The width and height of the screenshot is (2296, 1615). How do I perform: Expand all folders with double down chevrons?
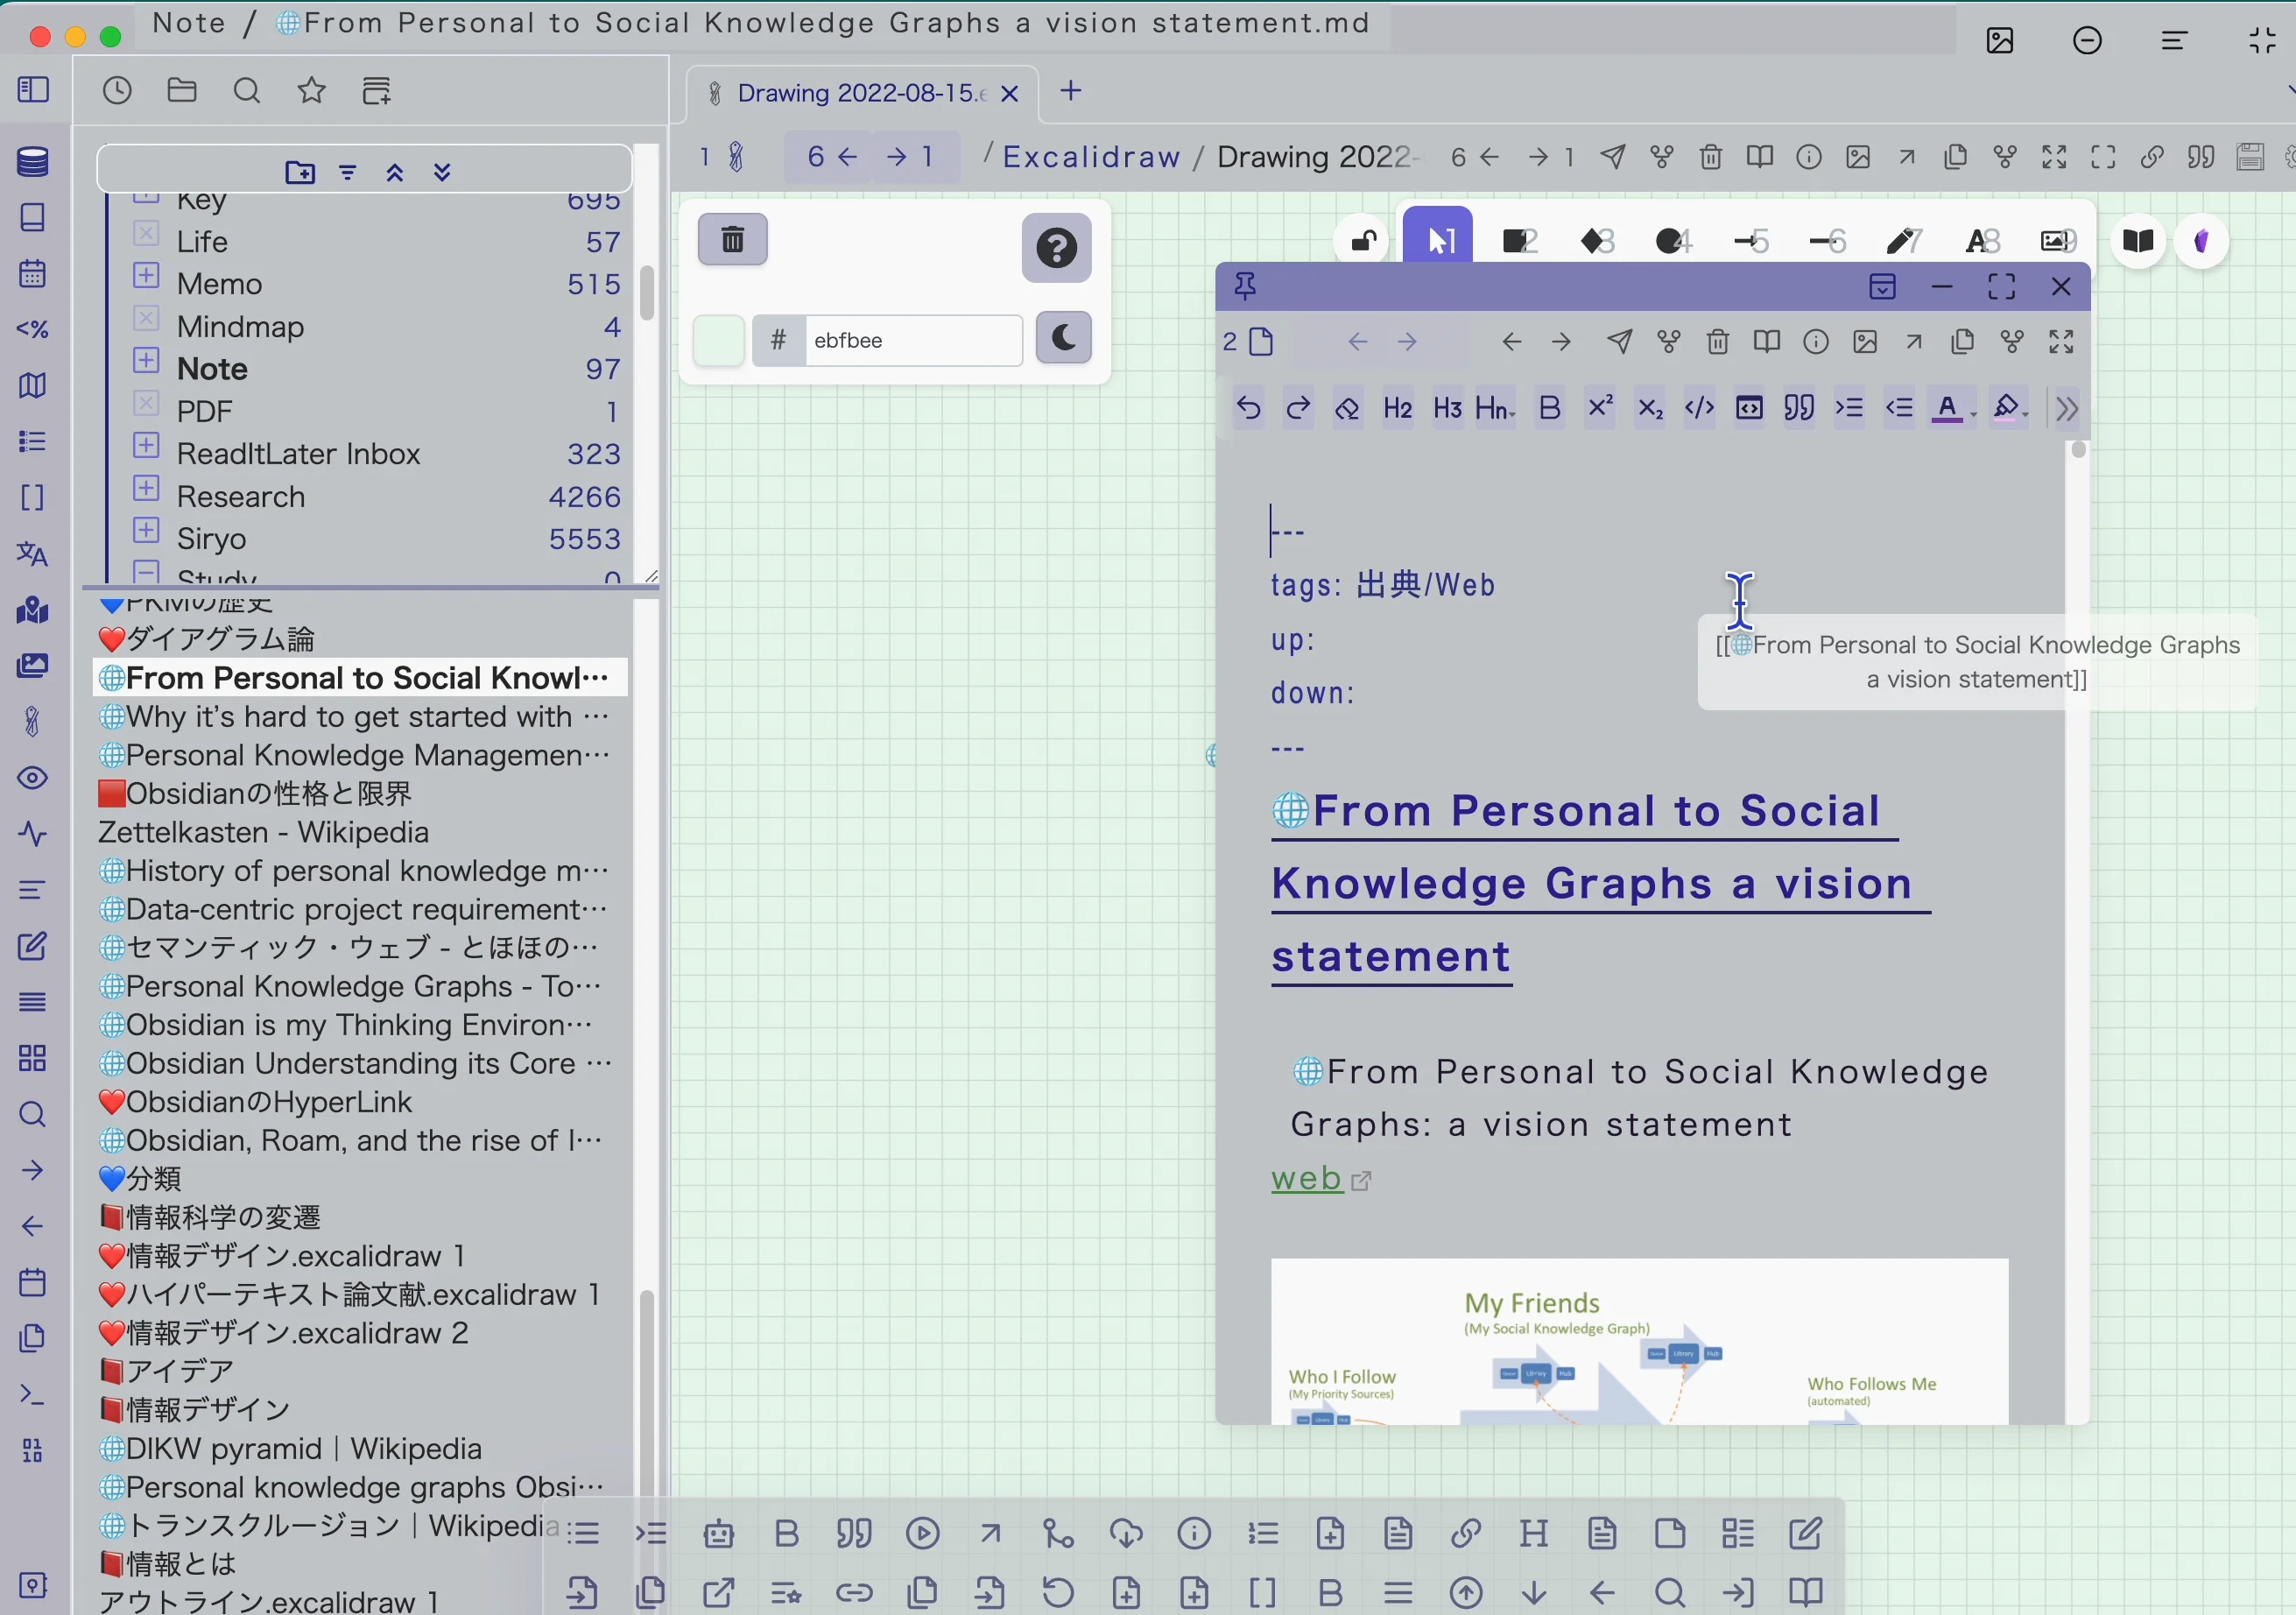[x=442, y=172]
